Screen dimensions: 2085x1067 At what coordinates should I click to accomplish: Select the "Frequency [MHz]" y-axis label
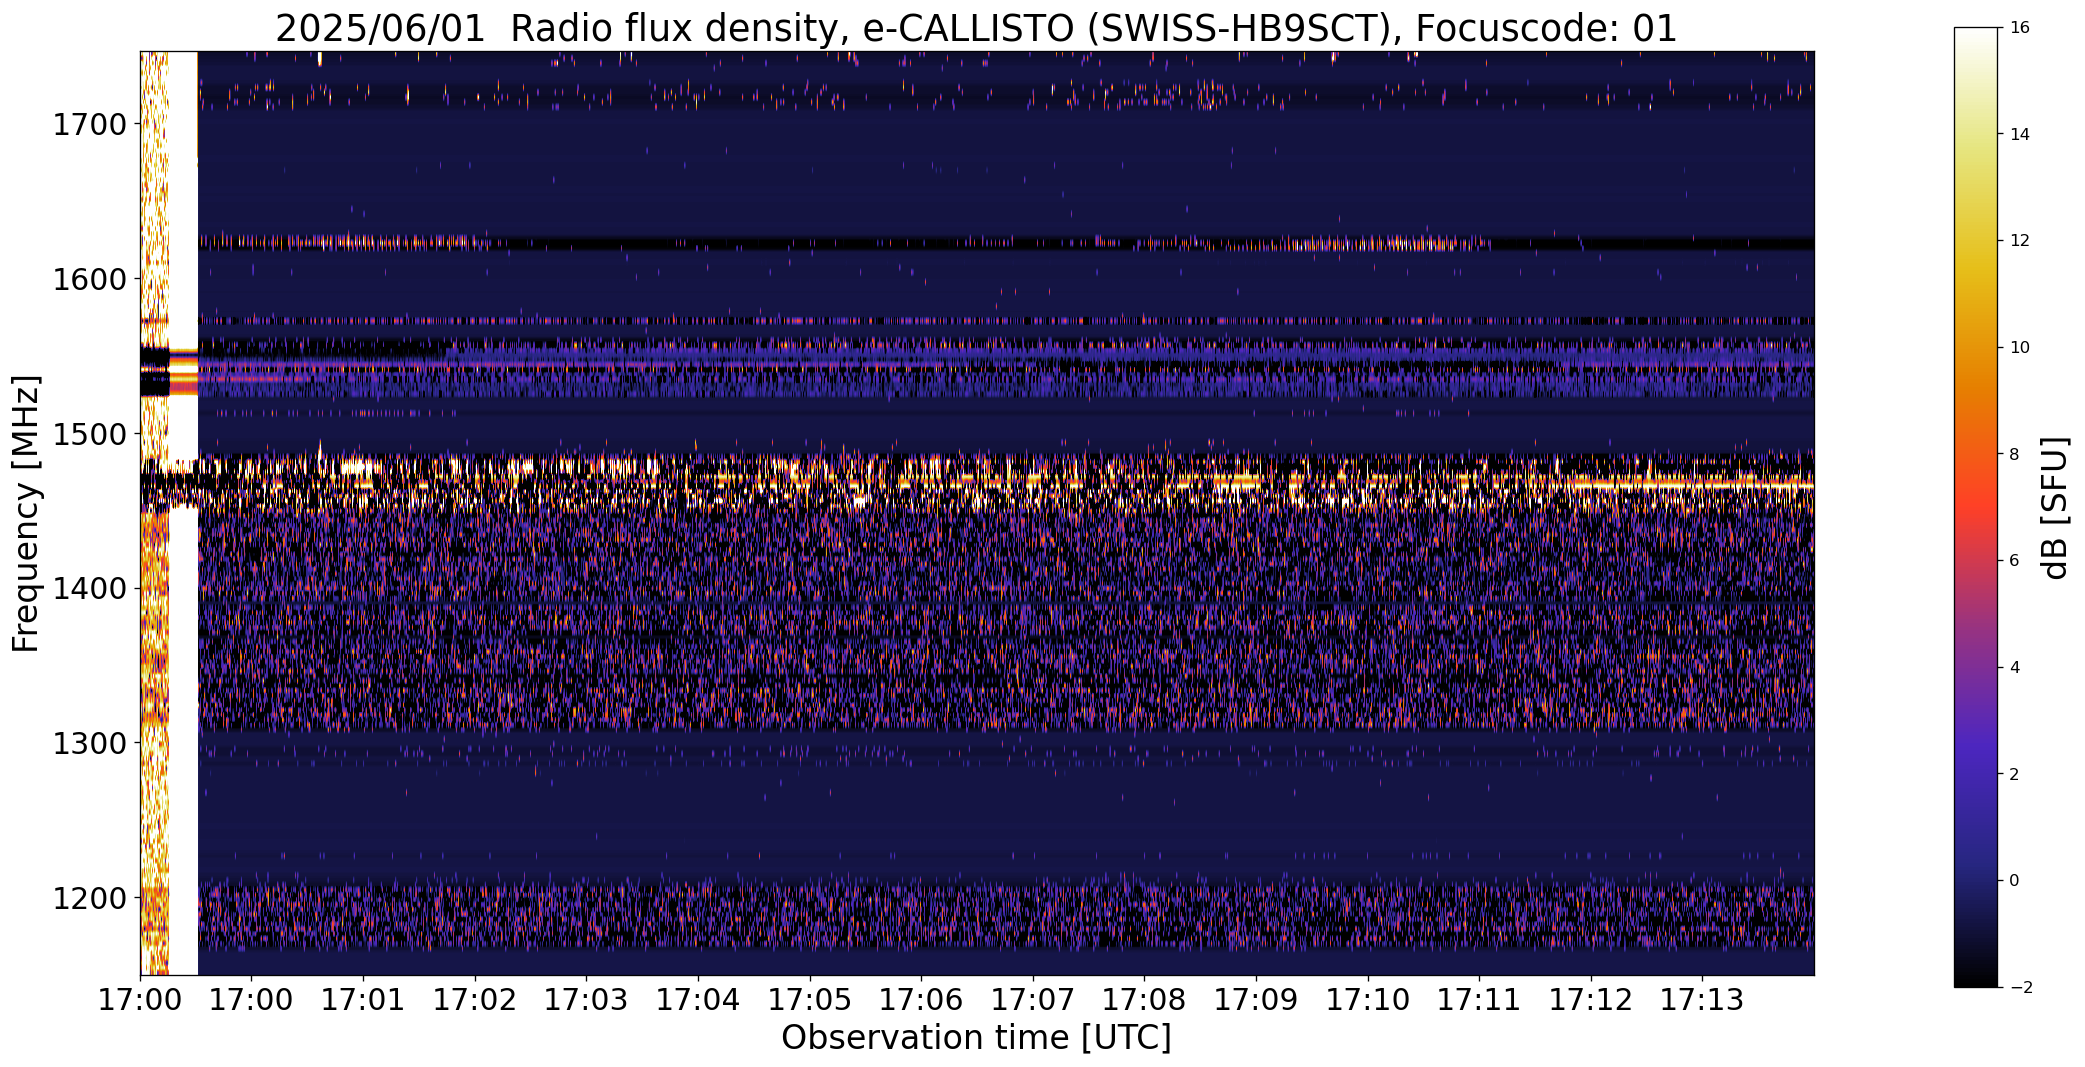[26, 514]
